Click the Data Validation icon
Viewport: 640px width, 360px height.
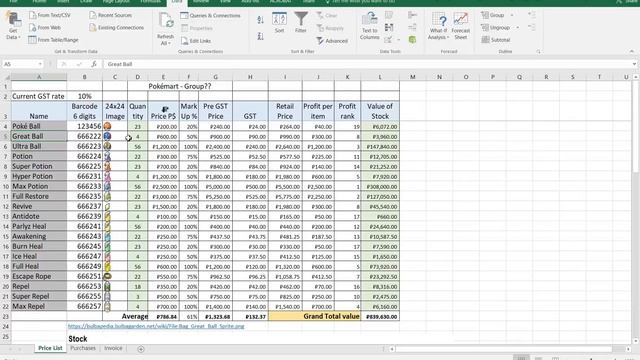388,40
